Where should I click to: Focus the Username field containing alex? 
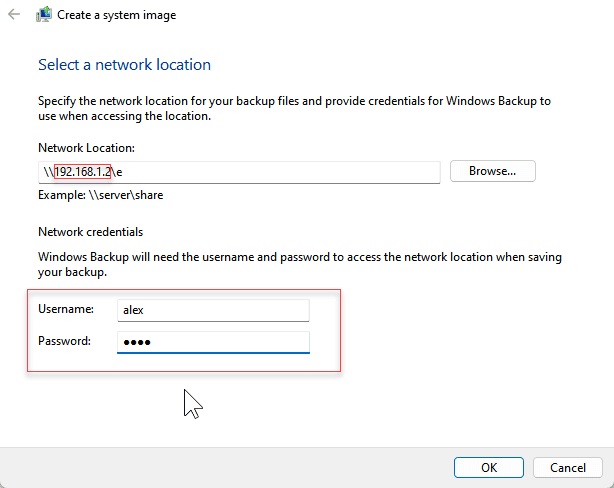click(213, 310)
